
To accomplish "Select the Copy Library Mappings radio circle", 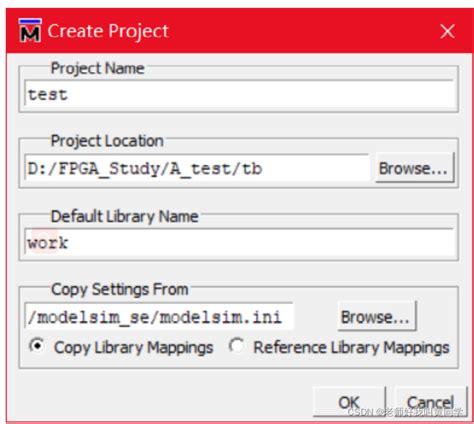I will pyautogui.click(x=37, y=346).
